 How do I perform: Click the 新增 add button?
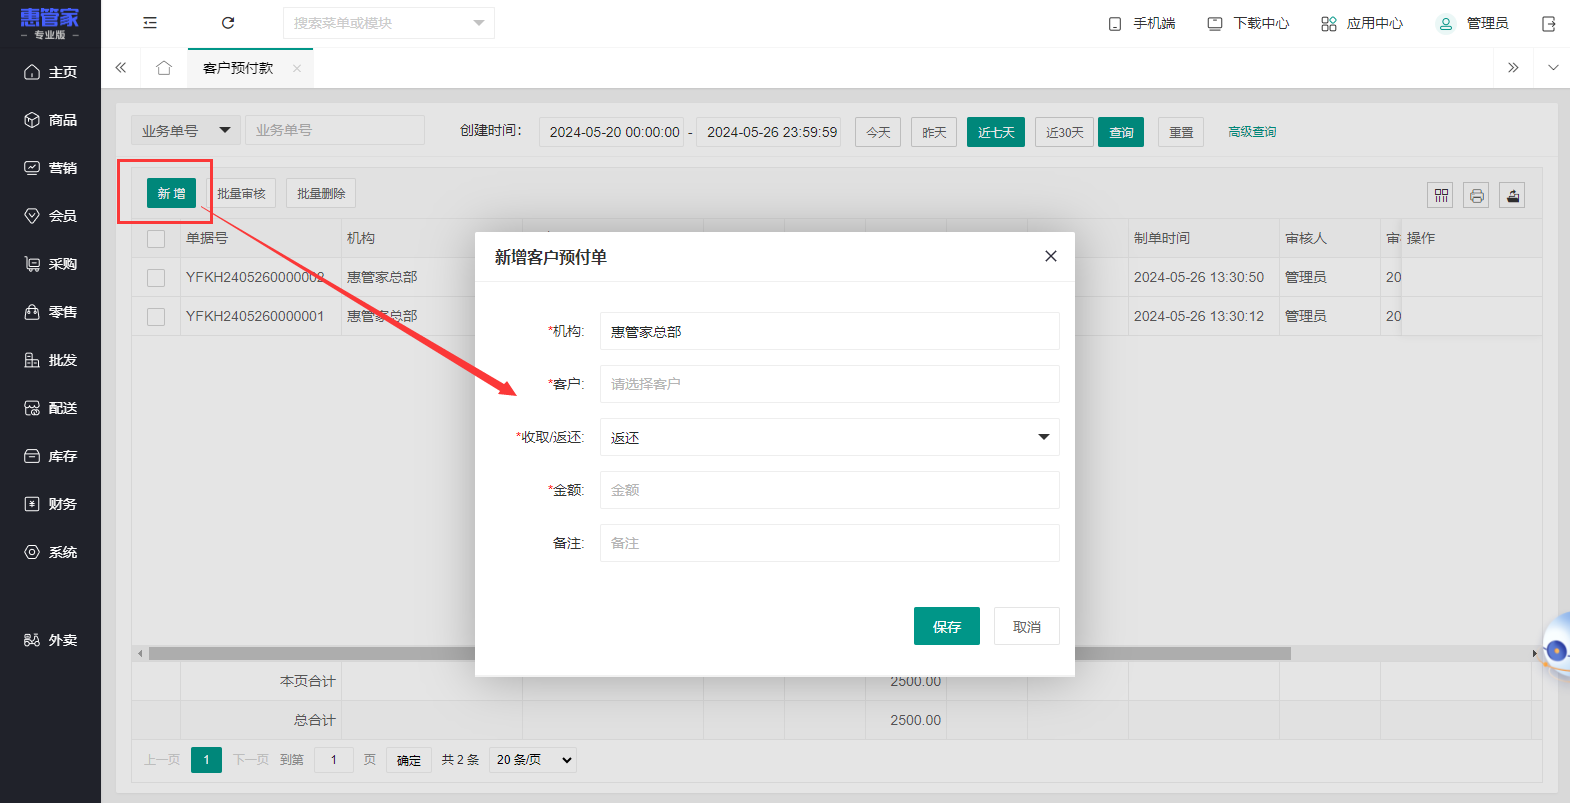(171, 193)
